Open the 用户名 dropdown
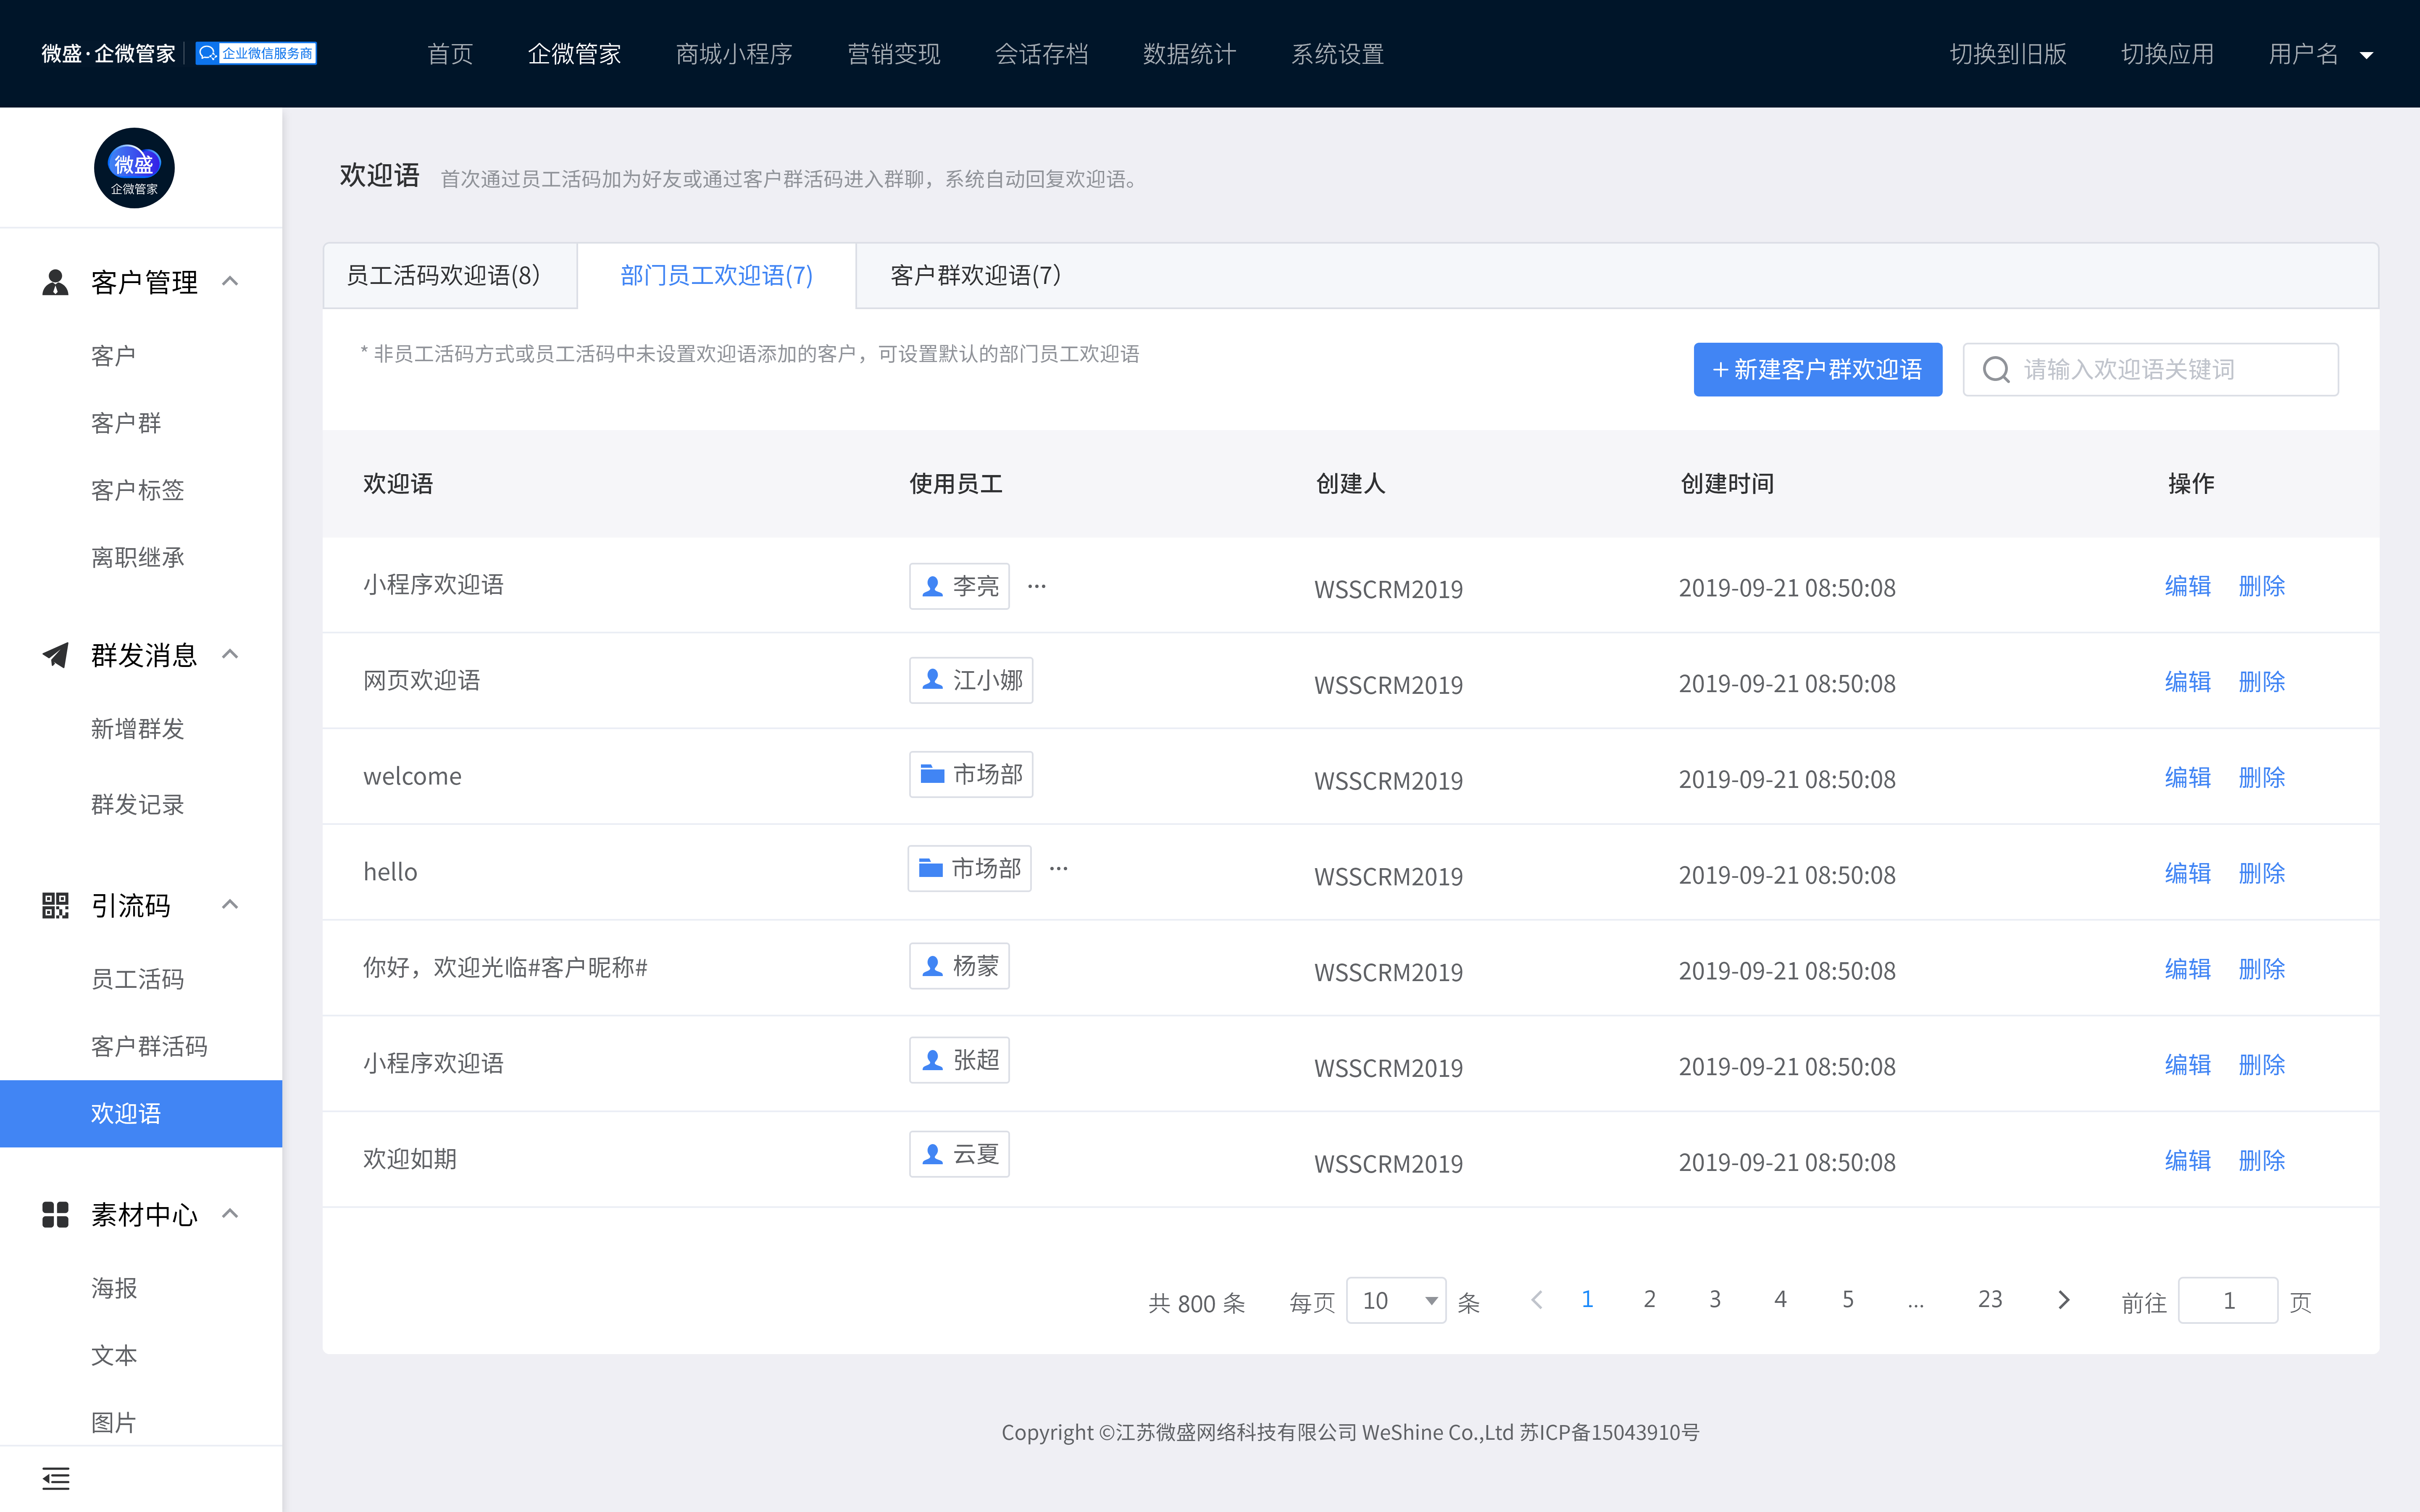This screenshot has width=2420, height=1512. 2320,54
